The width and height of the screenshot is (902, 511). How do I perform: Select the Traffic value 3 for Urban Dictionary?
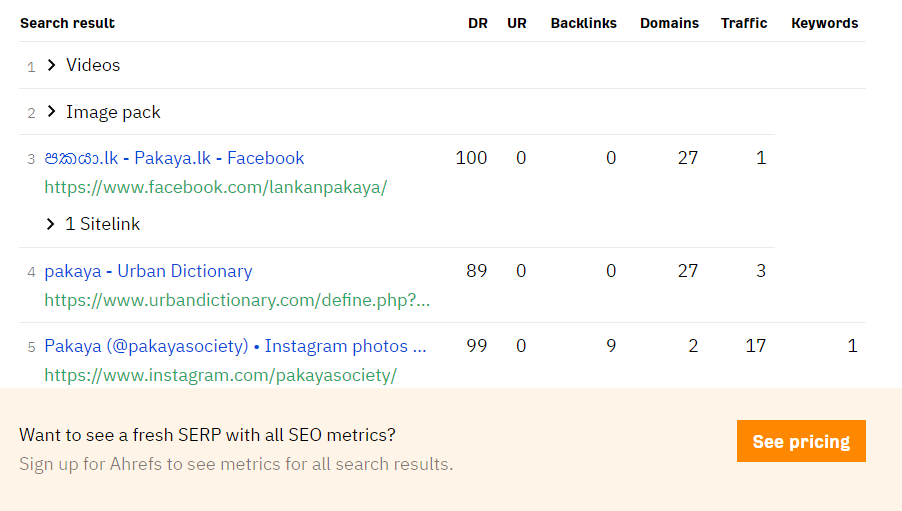760,270
